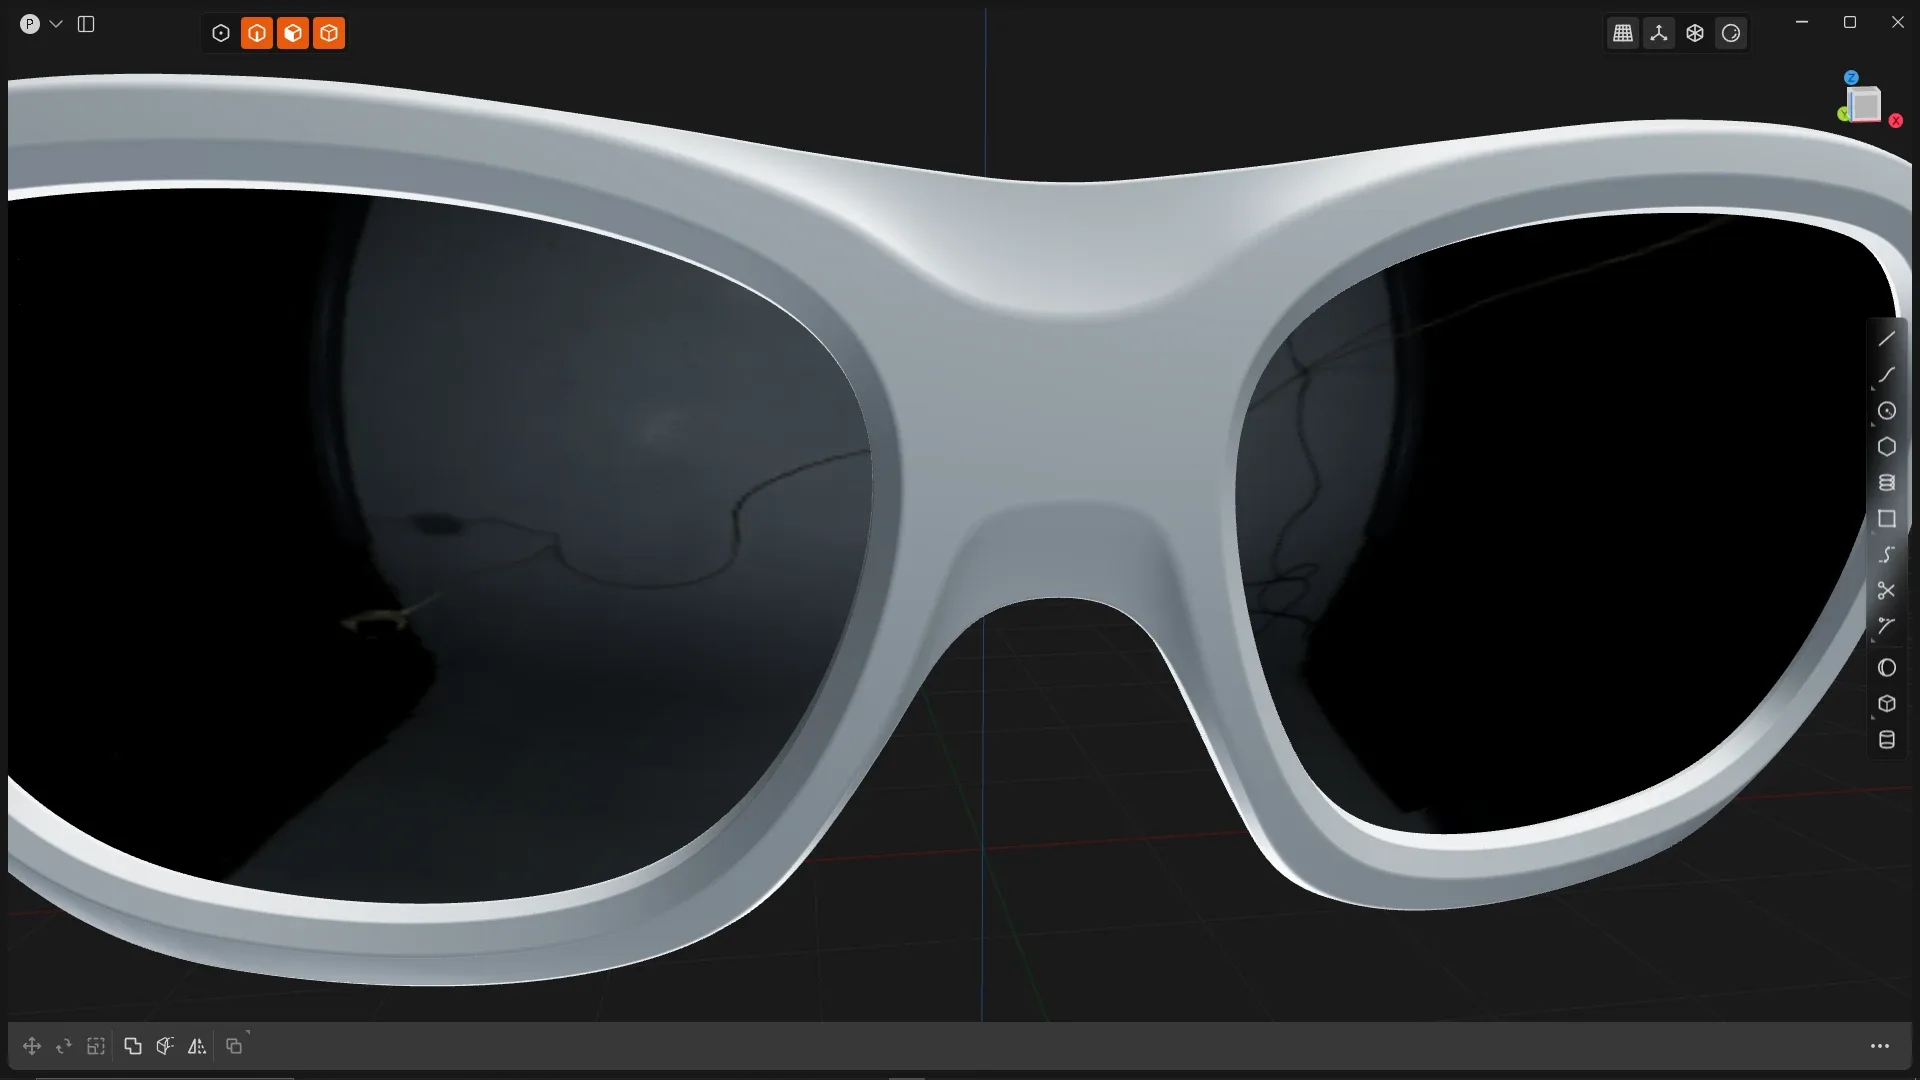
Task: Select the Box tool
Action: (x=1887, y=704)
